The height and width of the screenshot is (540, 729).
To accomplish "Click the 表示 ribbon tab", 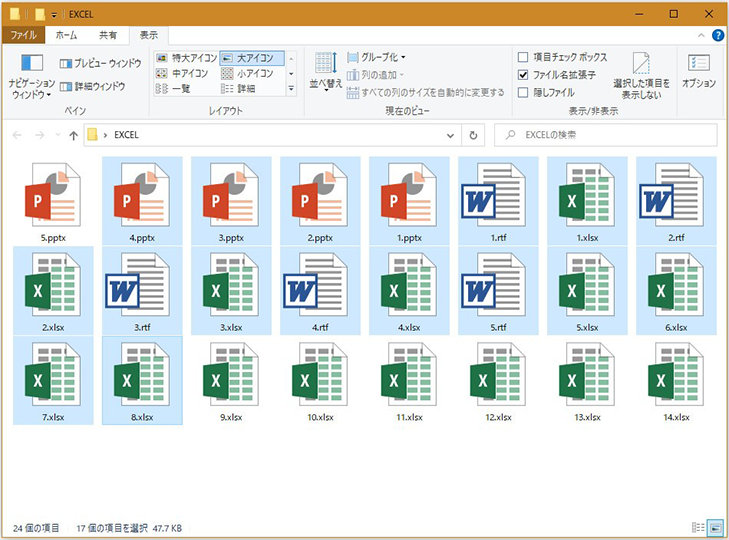I will click(x=149, y=35).
